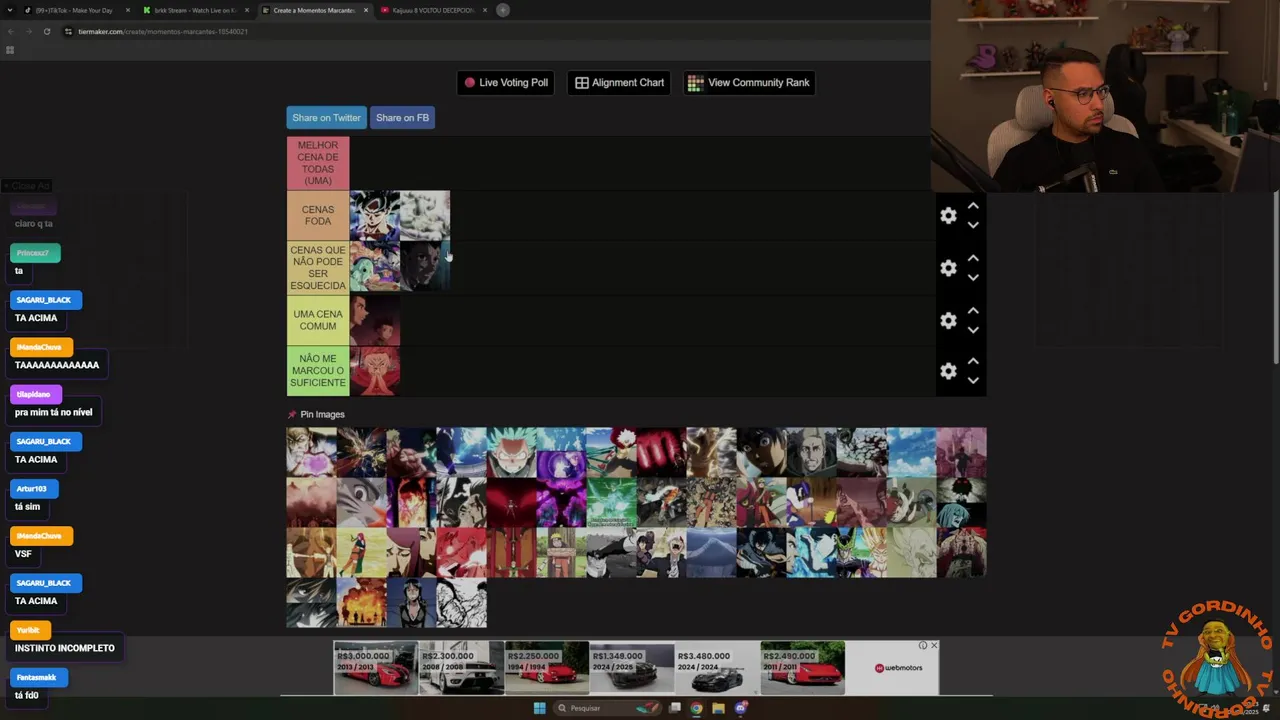Viewport: 1280px width, 720px height.
Task: Open the R$2.490.000 car ad
Action: pos(802,668)
